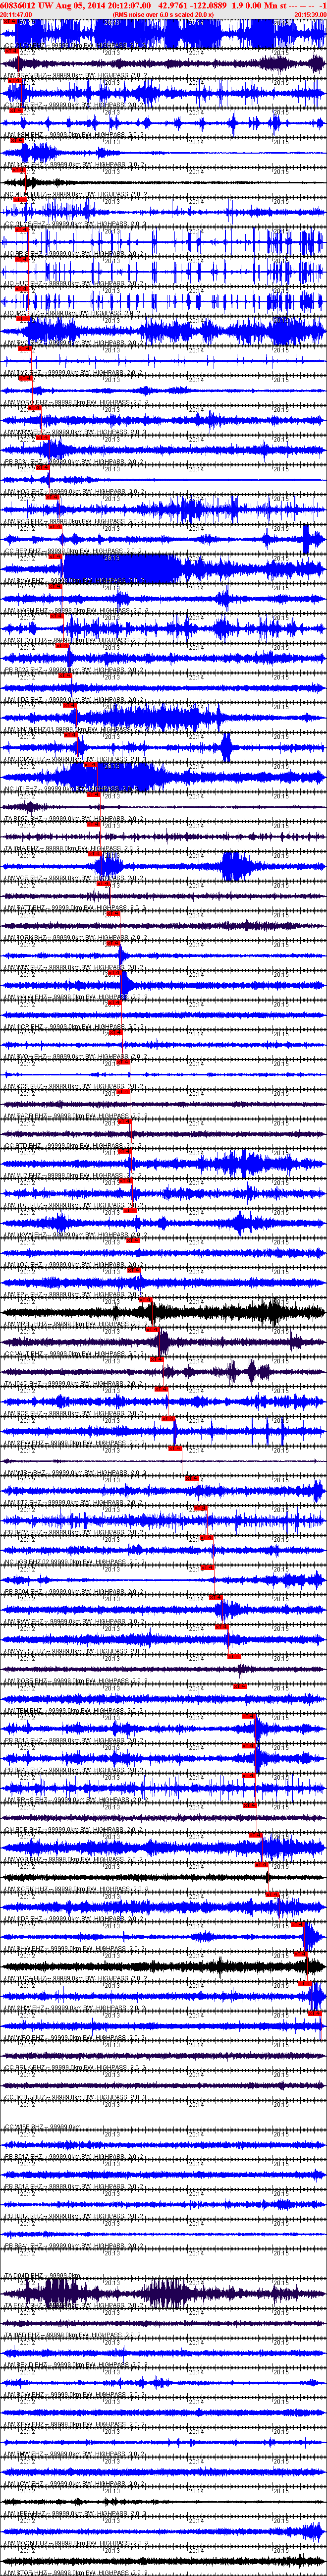The image size is (327, 2576).
Task: Click the start time 20:11:47.00 label
Action: pyautogui.click(x=17, y=15)
